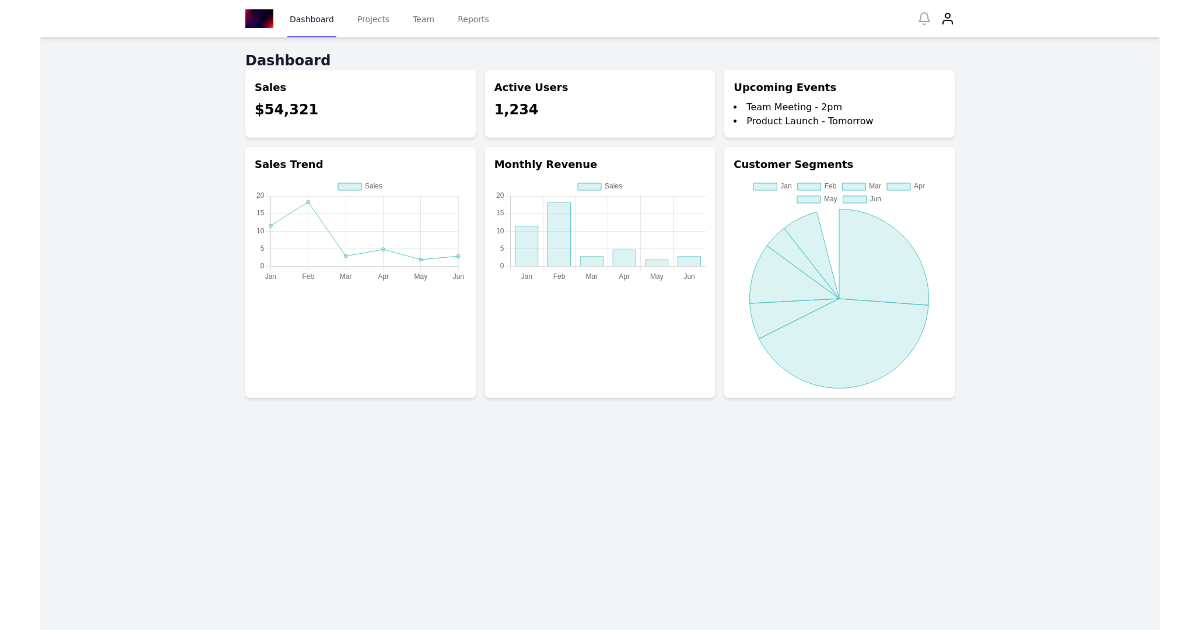Click the app logo in navbar

pyautogui.click(x=259, y=18)
